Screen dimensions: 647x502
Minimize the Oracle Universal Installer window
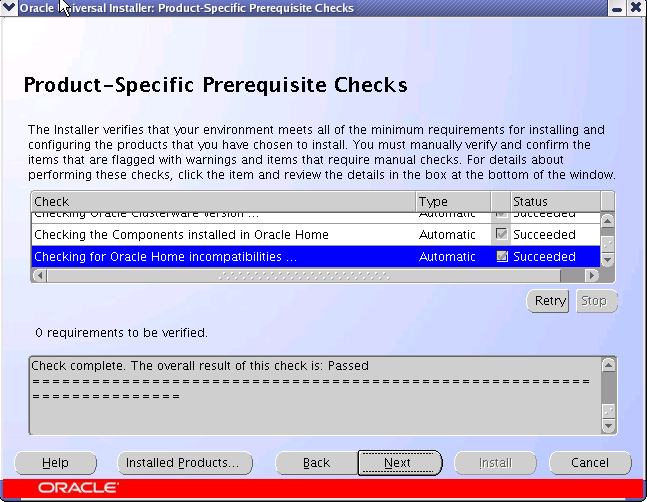617,8
